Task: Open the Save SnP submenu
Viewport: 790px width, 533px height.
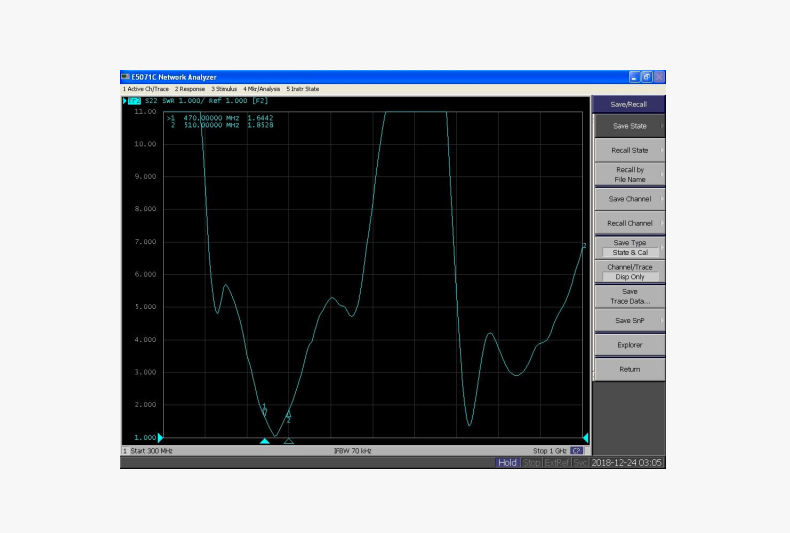Action: pyautogui.click(x=630, y=320)
